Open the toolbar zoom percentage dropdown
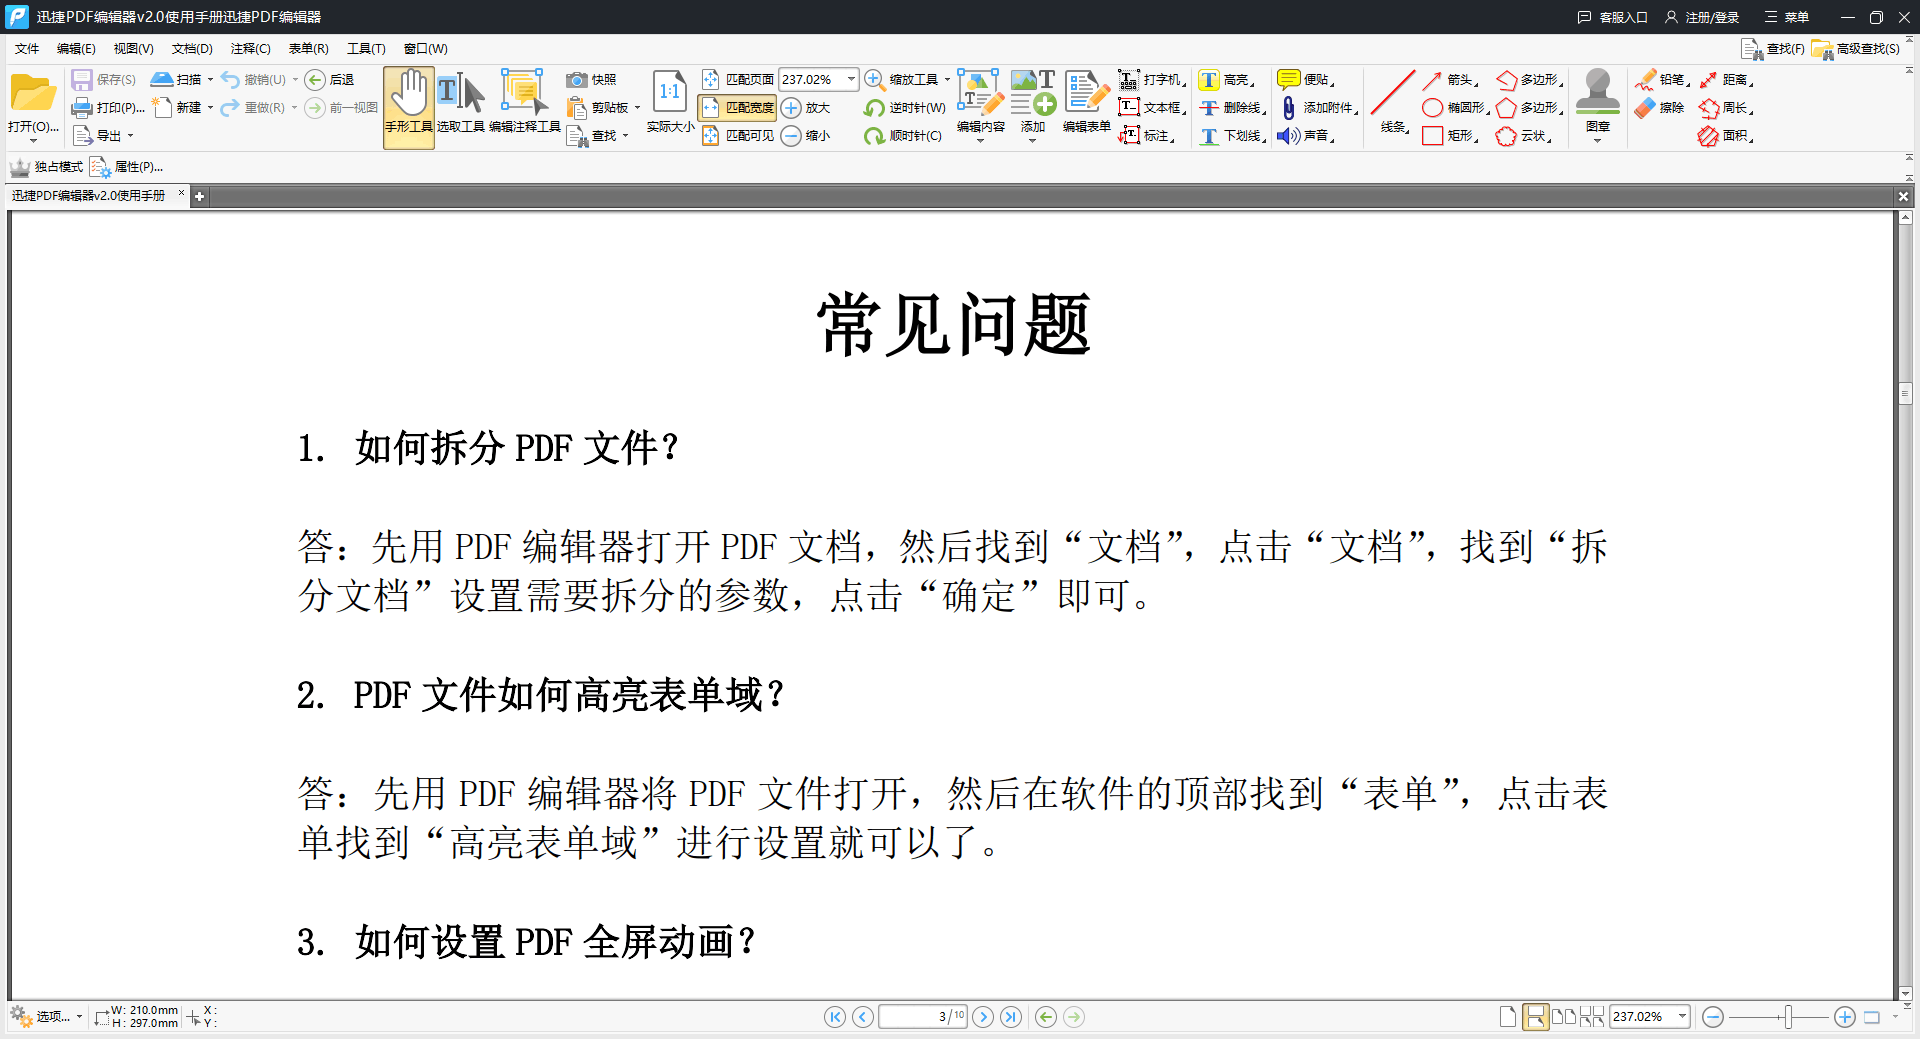Viewport: 1920px width, 1039px height. 851,79
